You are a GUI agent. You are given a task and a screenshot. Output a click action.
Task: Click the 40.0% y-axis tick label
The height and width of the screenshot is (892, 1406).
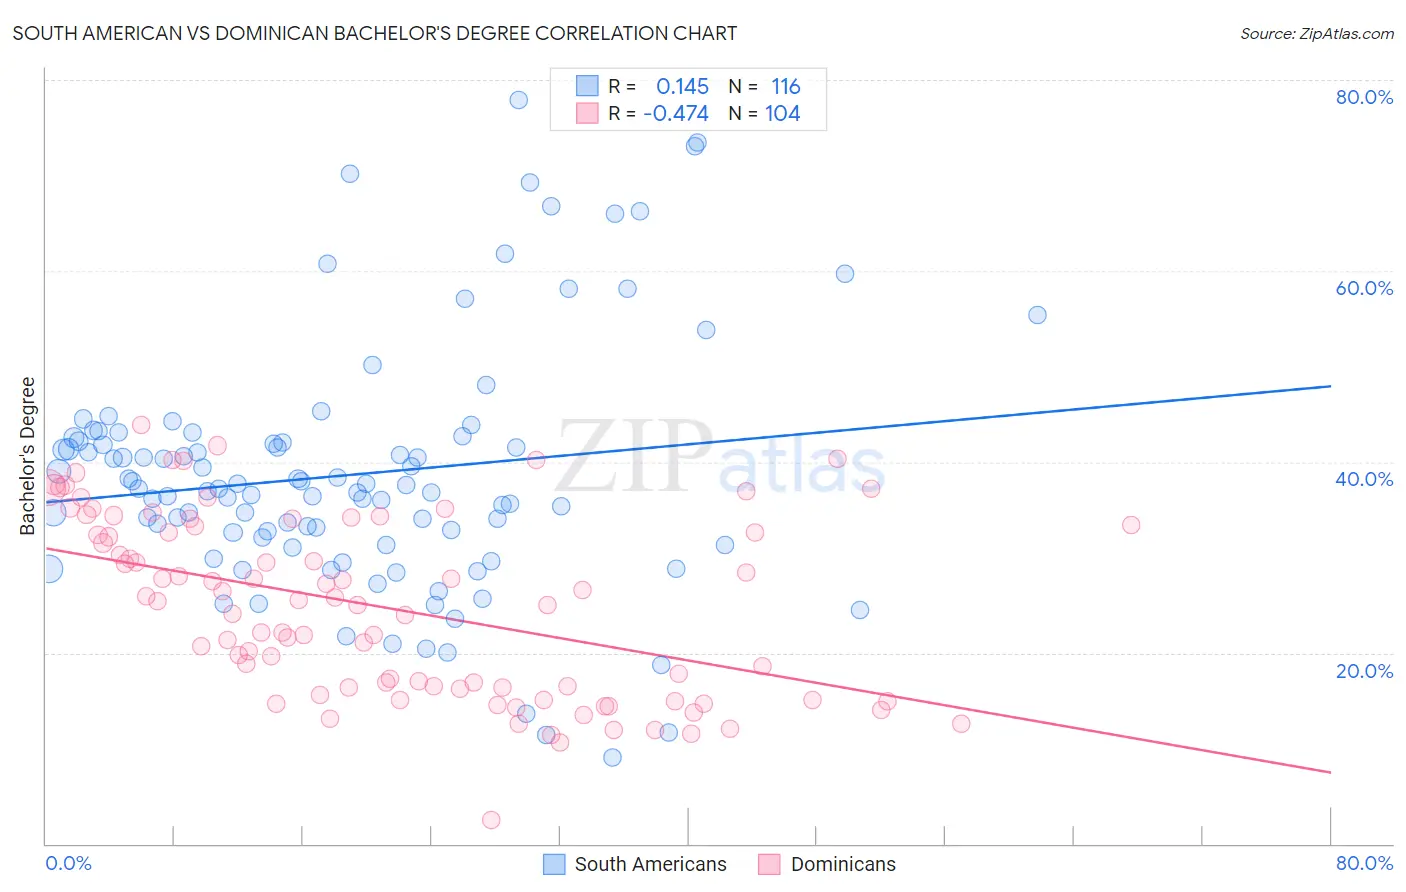[1364, 479]
